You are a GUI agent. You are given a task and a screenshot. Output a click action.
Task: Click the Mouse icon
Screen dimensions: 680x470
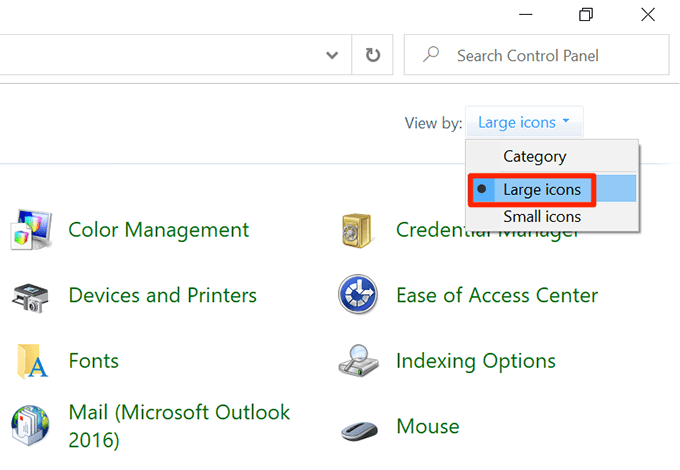357,428
